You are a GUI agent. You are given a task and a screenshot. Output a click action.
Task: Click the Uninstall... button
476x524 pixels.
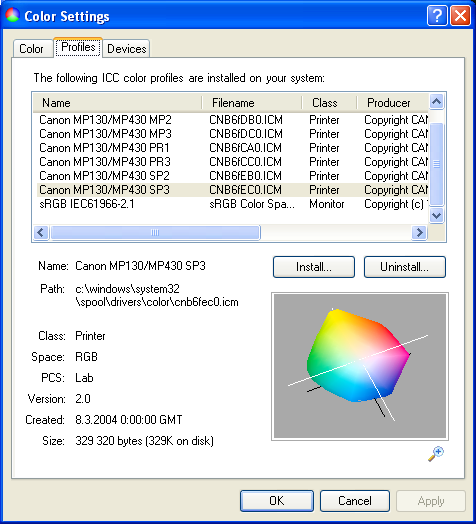404,267
